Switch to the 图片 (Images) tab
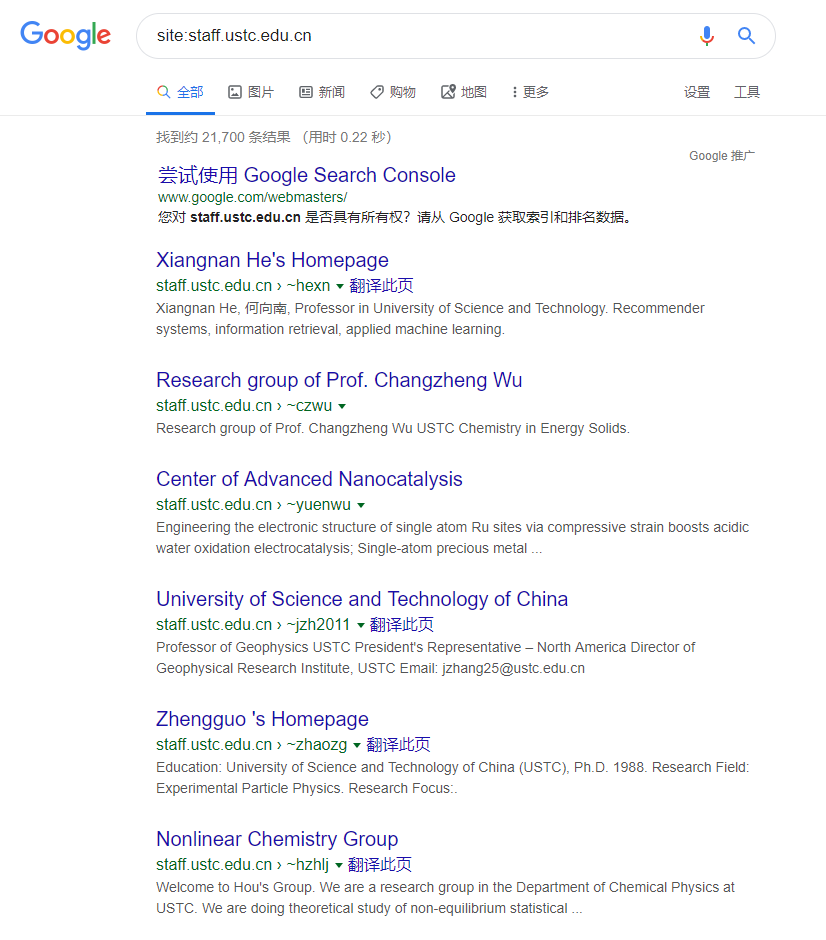826x940 pixels. point(251,92)
